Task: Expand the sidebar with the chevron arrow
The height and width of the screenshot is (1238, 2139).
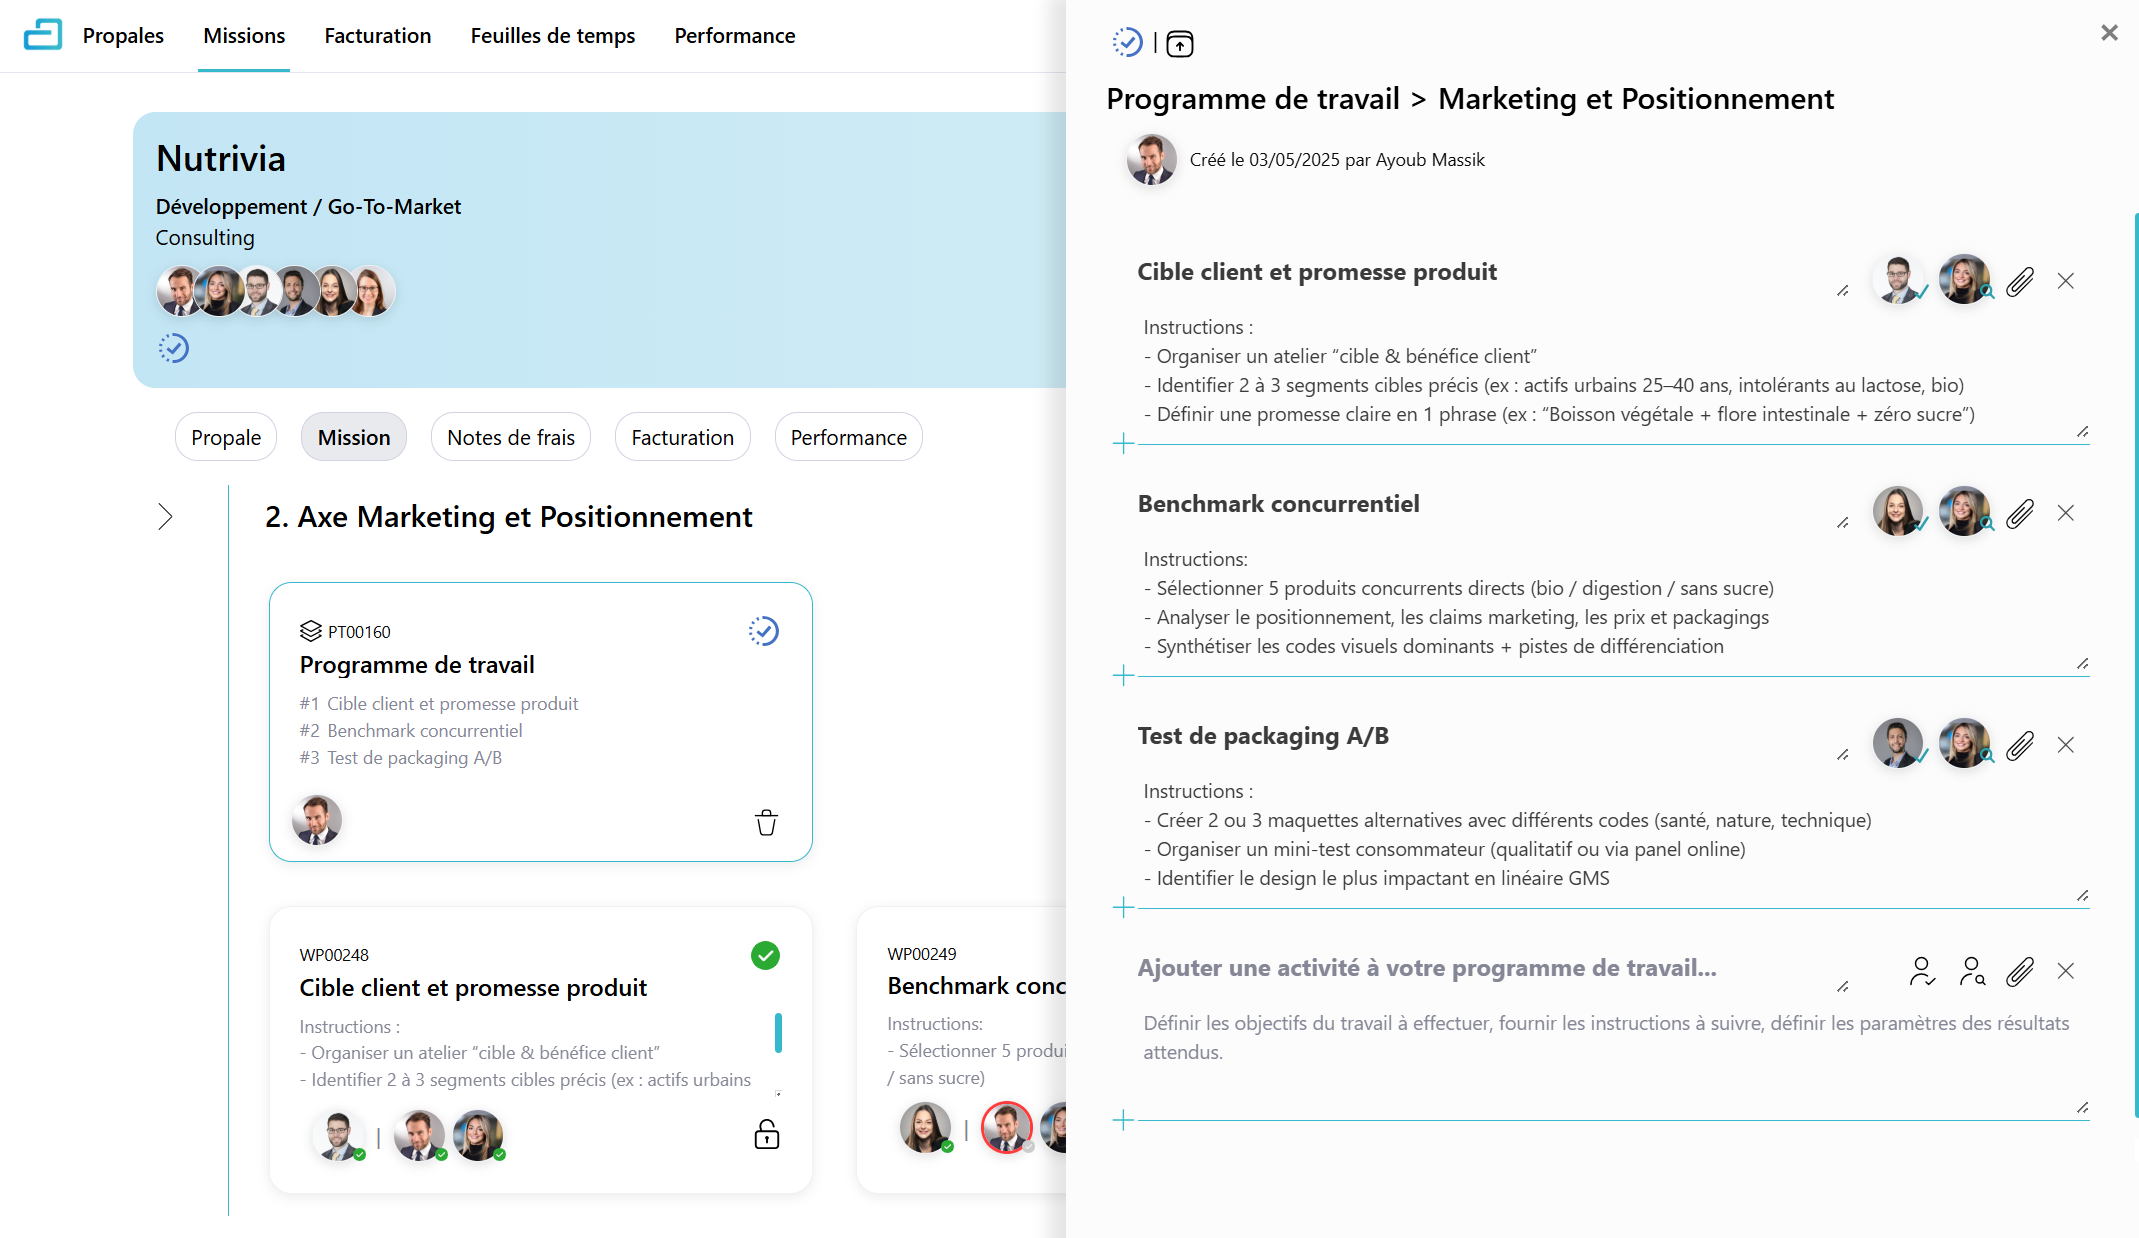Action: (x=166, y=517)
